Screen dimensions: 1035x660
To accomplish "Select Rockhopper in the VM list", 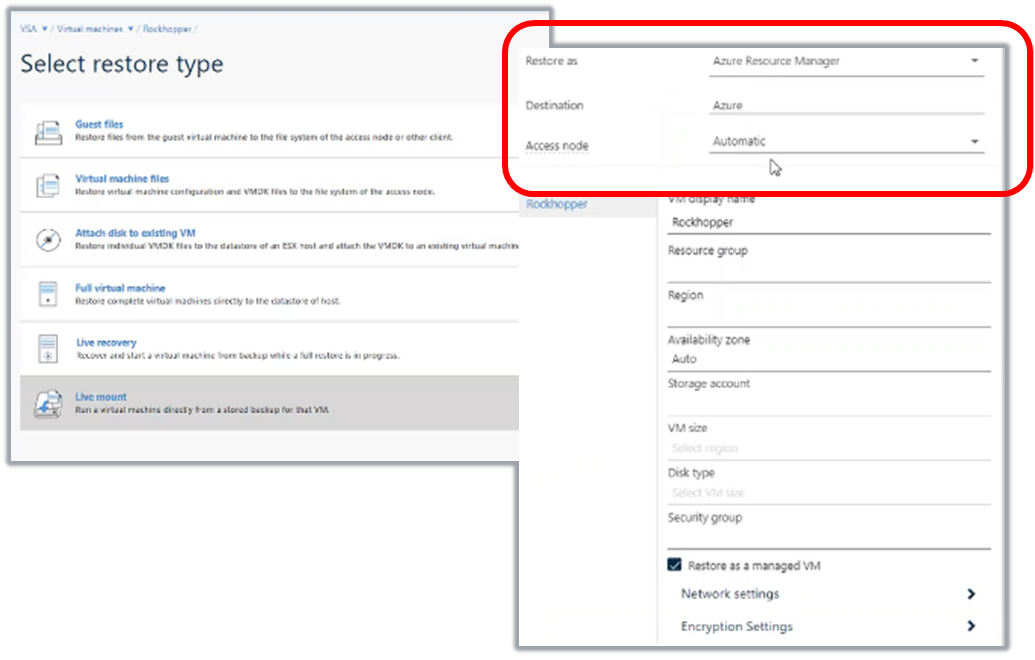I will 558,204.
